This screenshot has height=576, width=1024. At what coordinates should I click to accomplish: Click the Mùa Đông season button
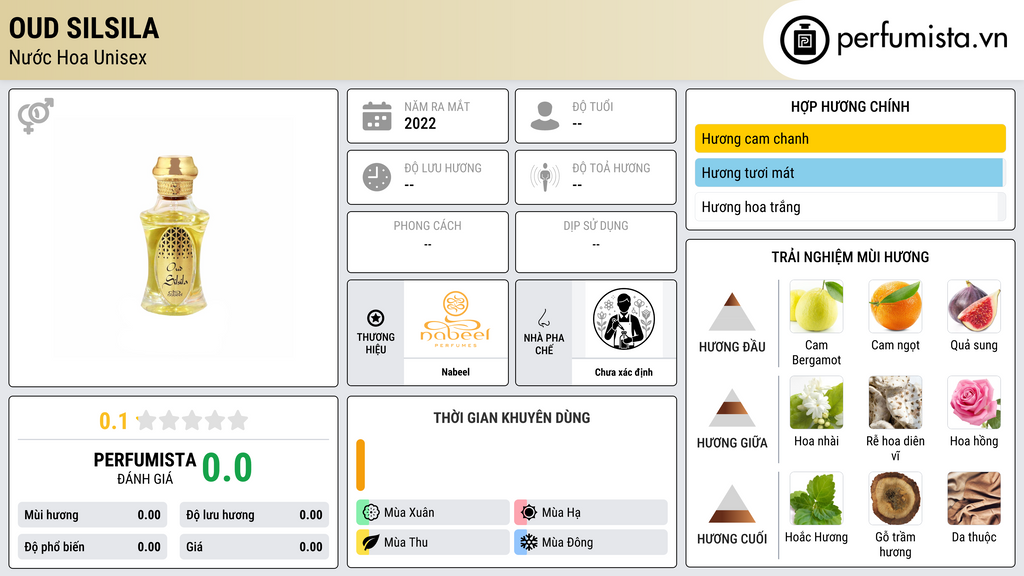pos(591,542)
